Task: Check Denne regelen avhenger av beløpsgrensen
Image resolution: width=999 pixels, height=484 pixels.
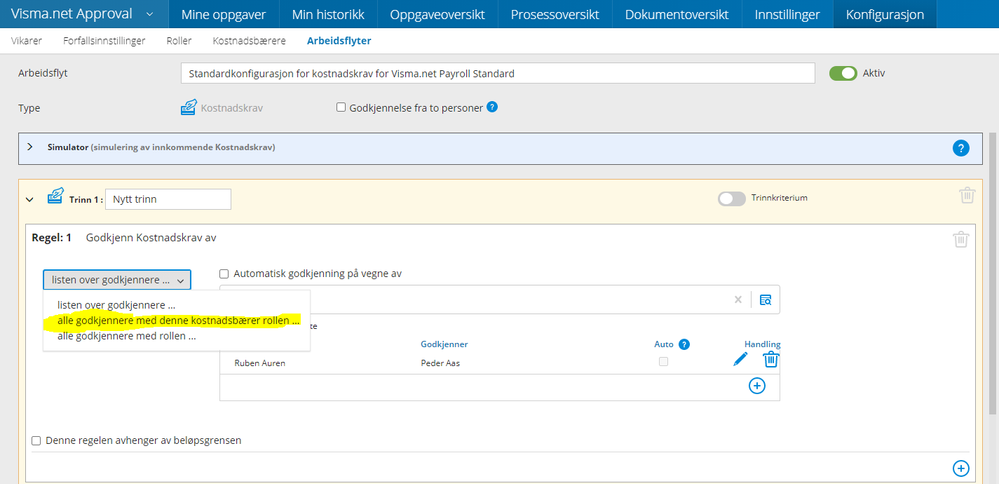Action: click(36, 440)
